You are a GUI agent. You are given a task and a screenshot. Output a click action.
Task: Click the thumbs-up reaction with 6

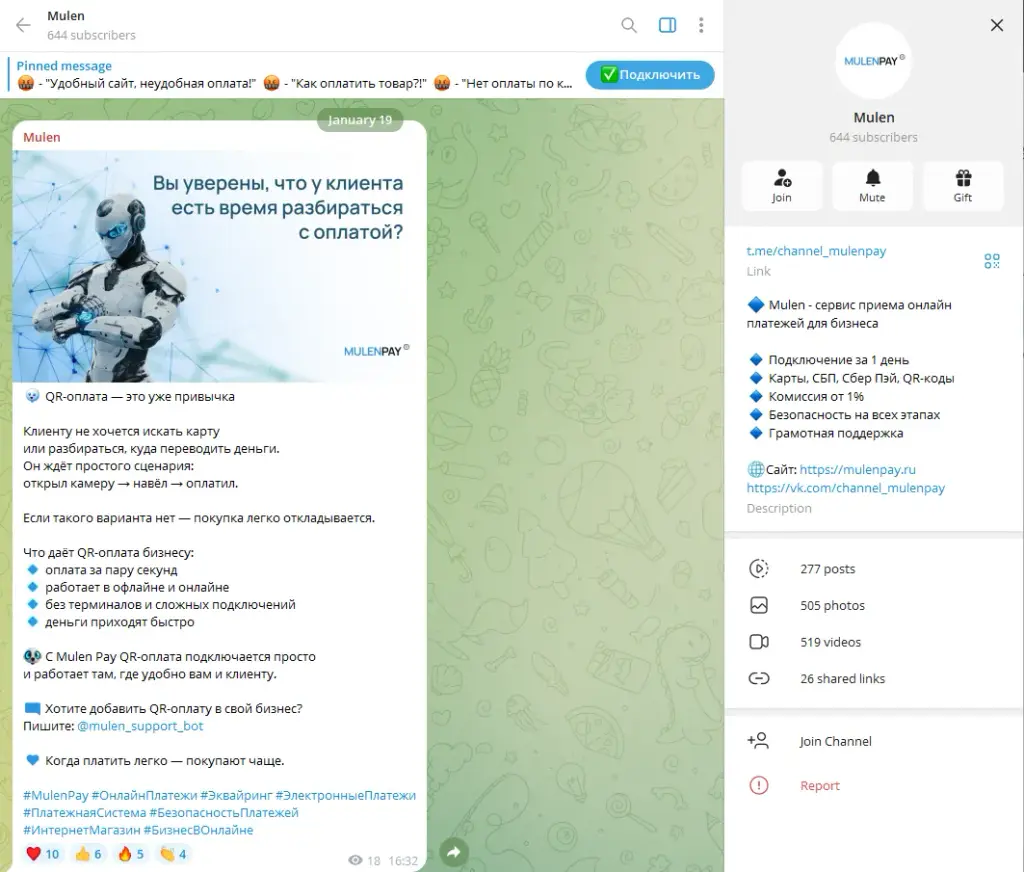[88, 854]
